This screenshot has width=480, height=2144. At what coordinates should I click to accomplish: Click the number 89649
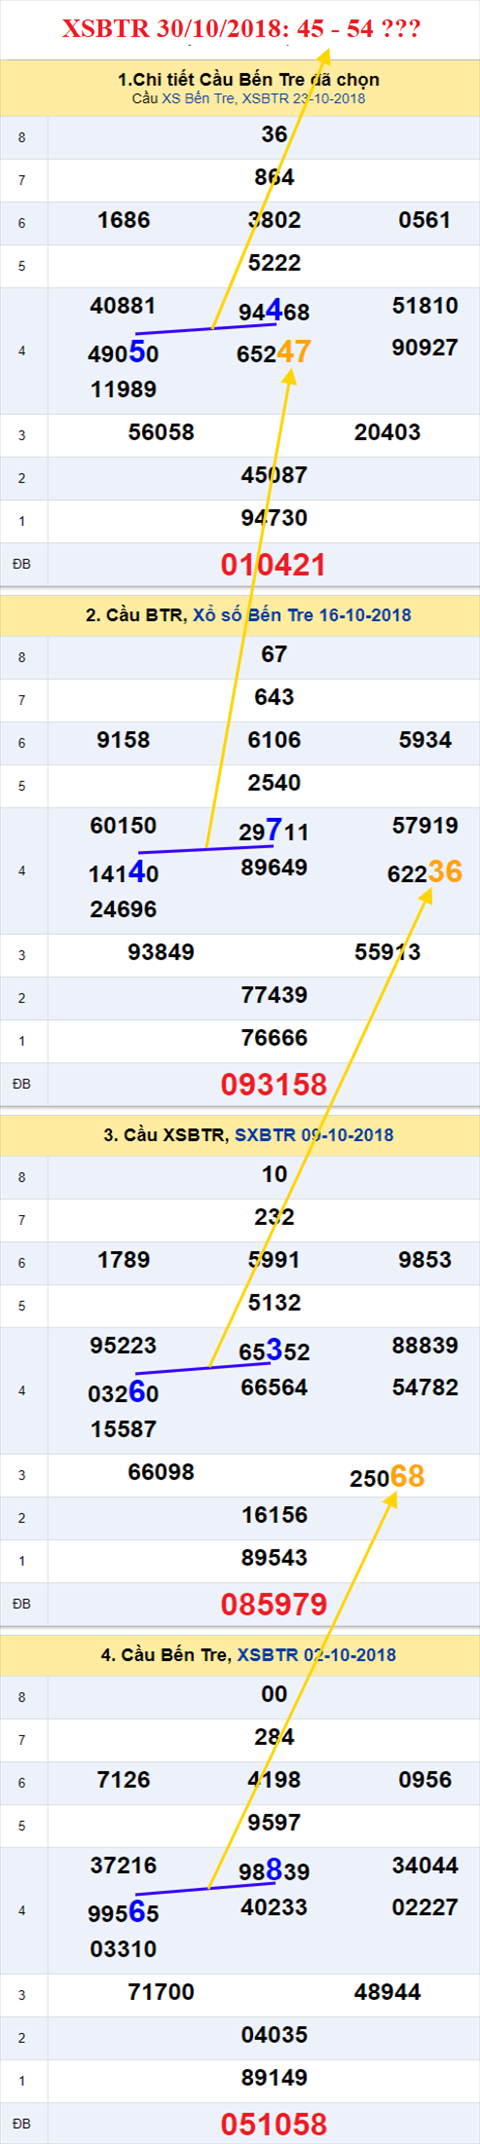click(274, 868)
